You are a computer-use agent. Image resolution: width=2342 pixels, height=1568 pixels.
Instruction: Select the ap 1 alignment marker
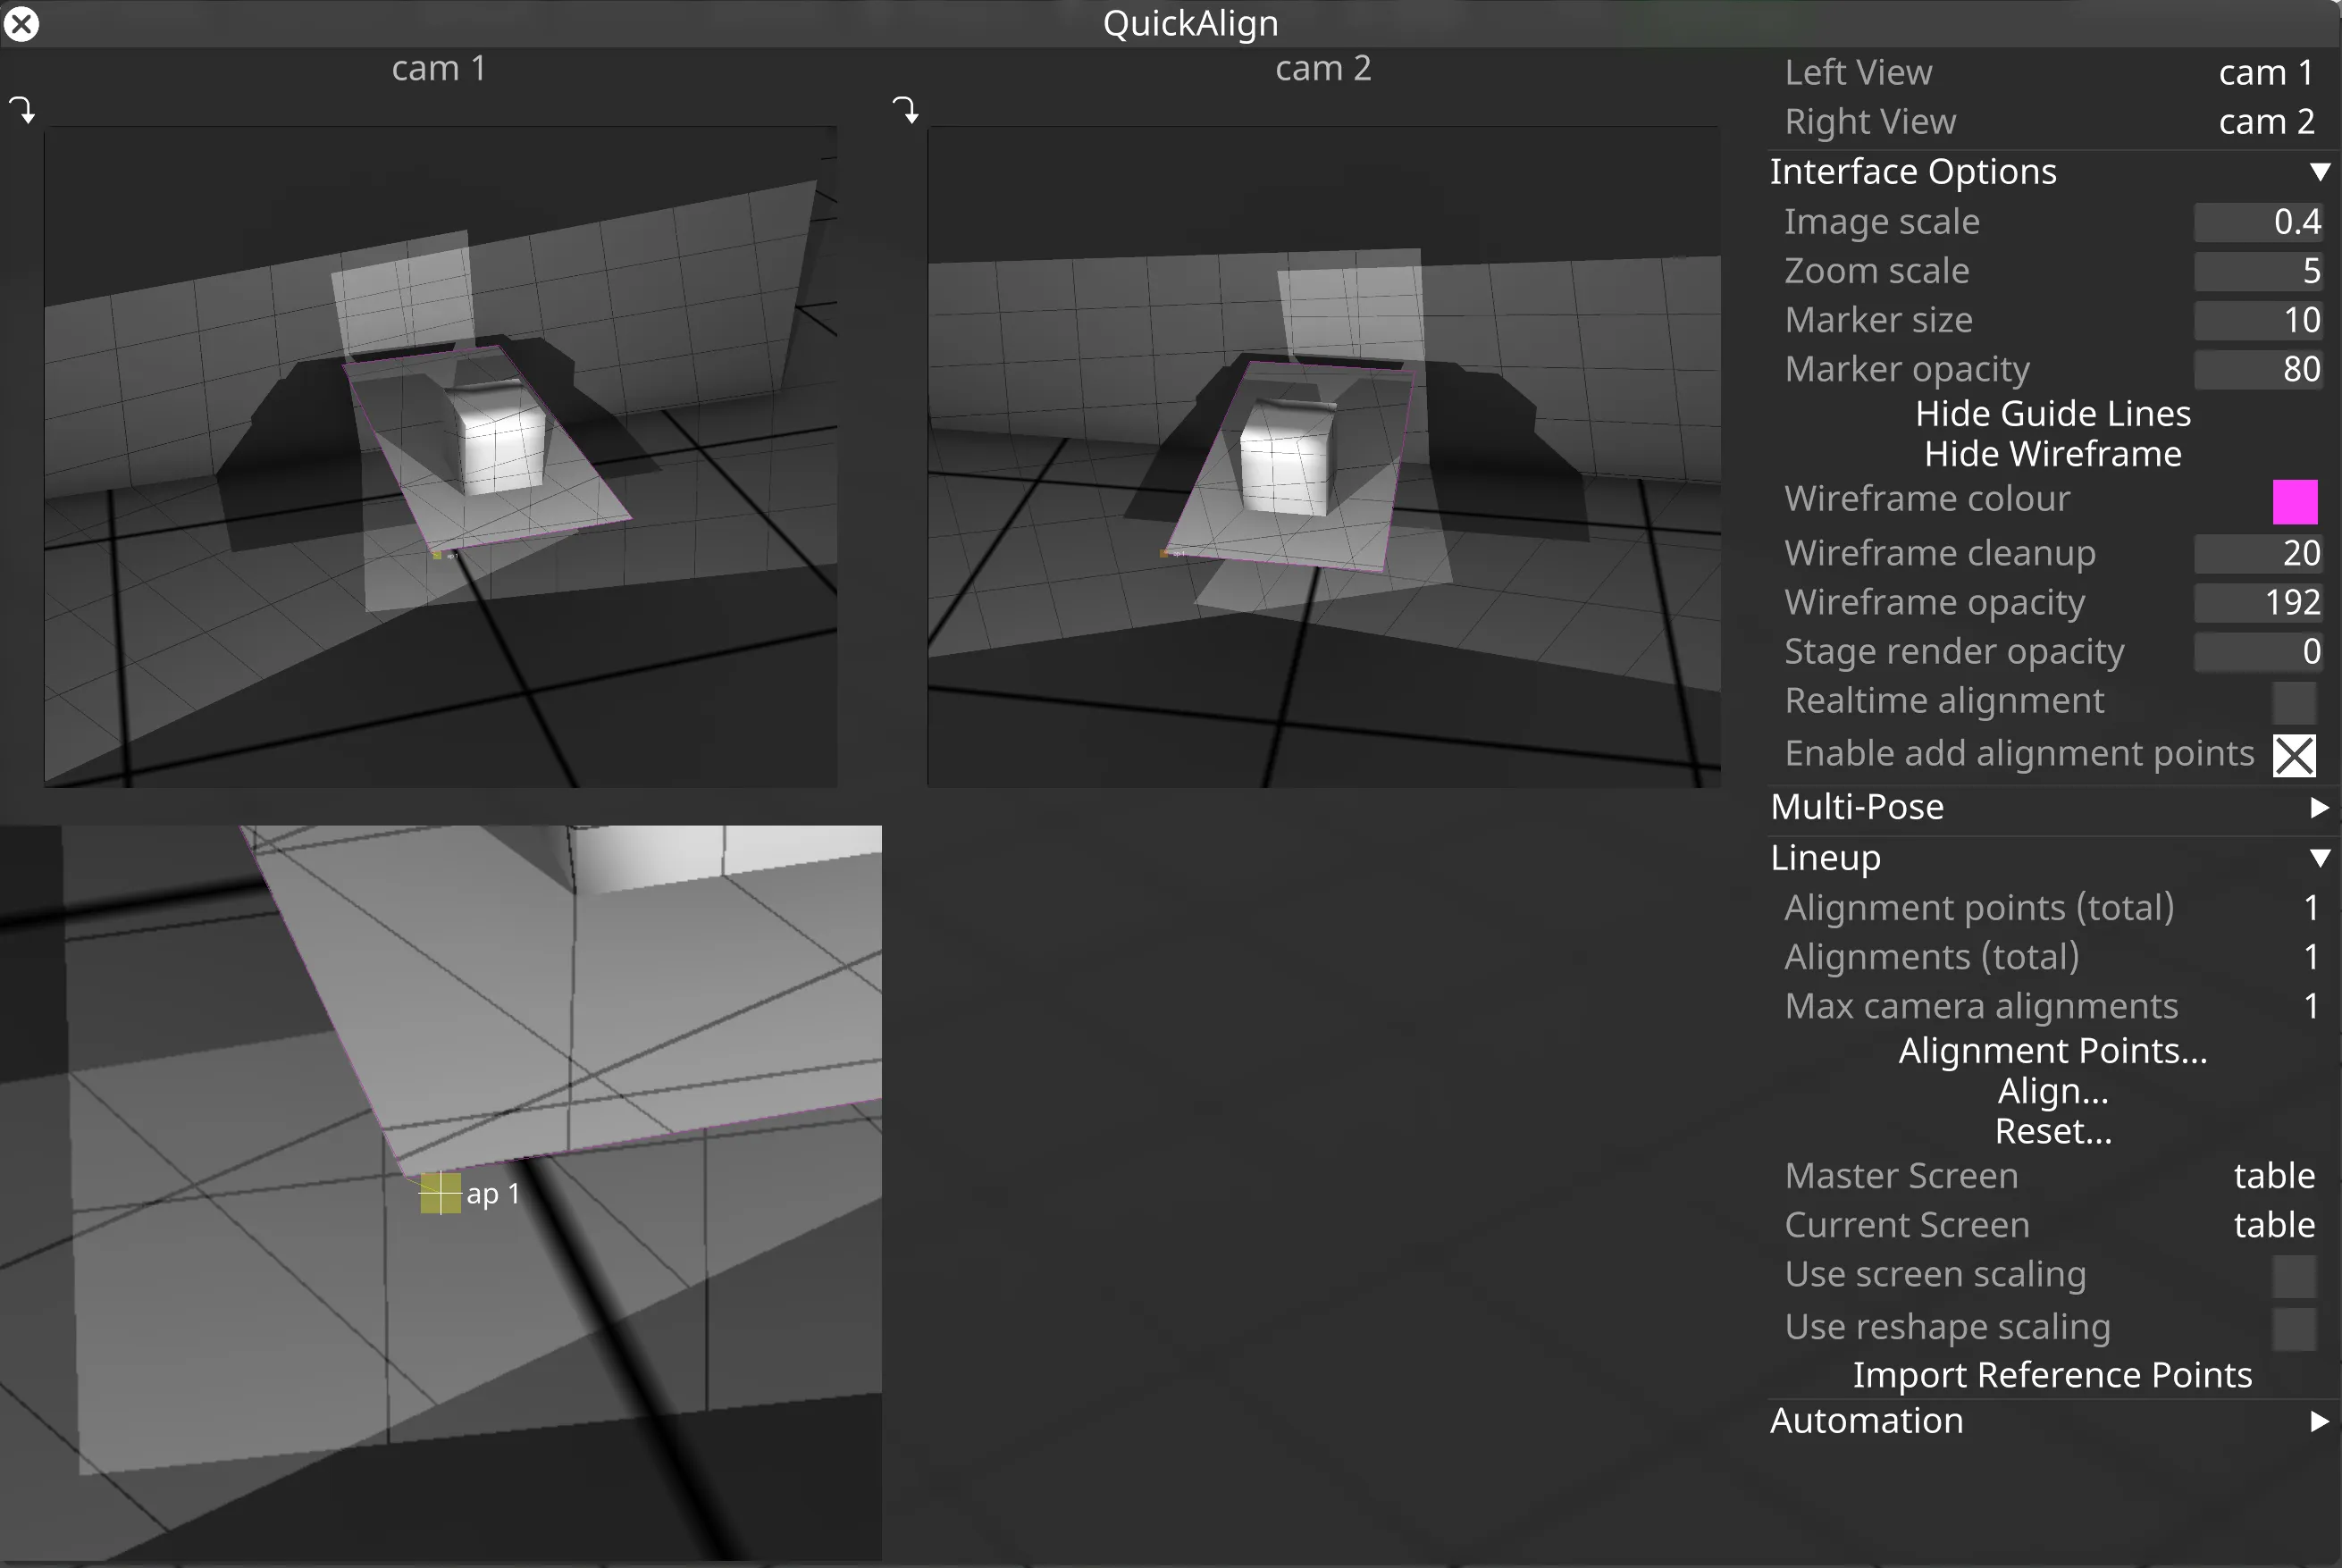440,1193
